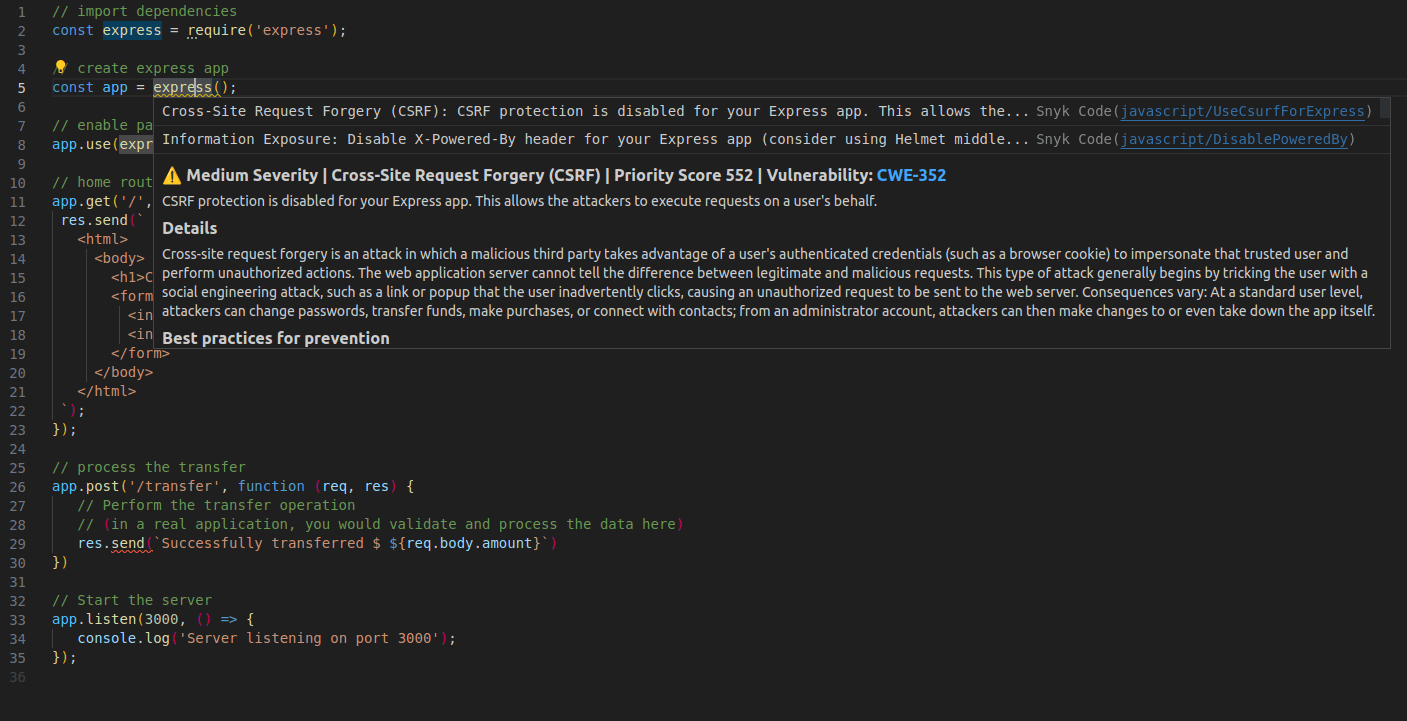Click the warning triangle icon before Medium Severity
Screen dimensions: 1407x721
tap(172, 176)
